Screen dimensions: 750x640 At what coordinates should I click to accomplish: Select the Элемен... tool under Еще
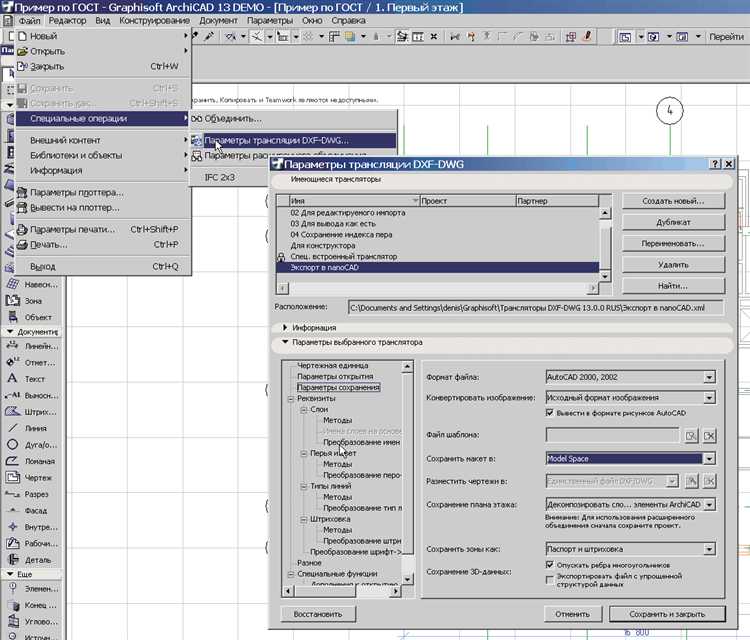pos(31,588)
